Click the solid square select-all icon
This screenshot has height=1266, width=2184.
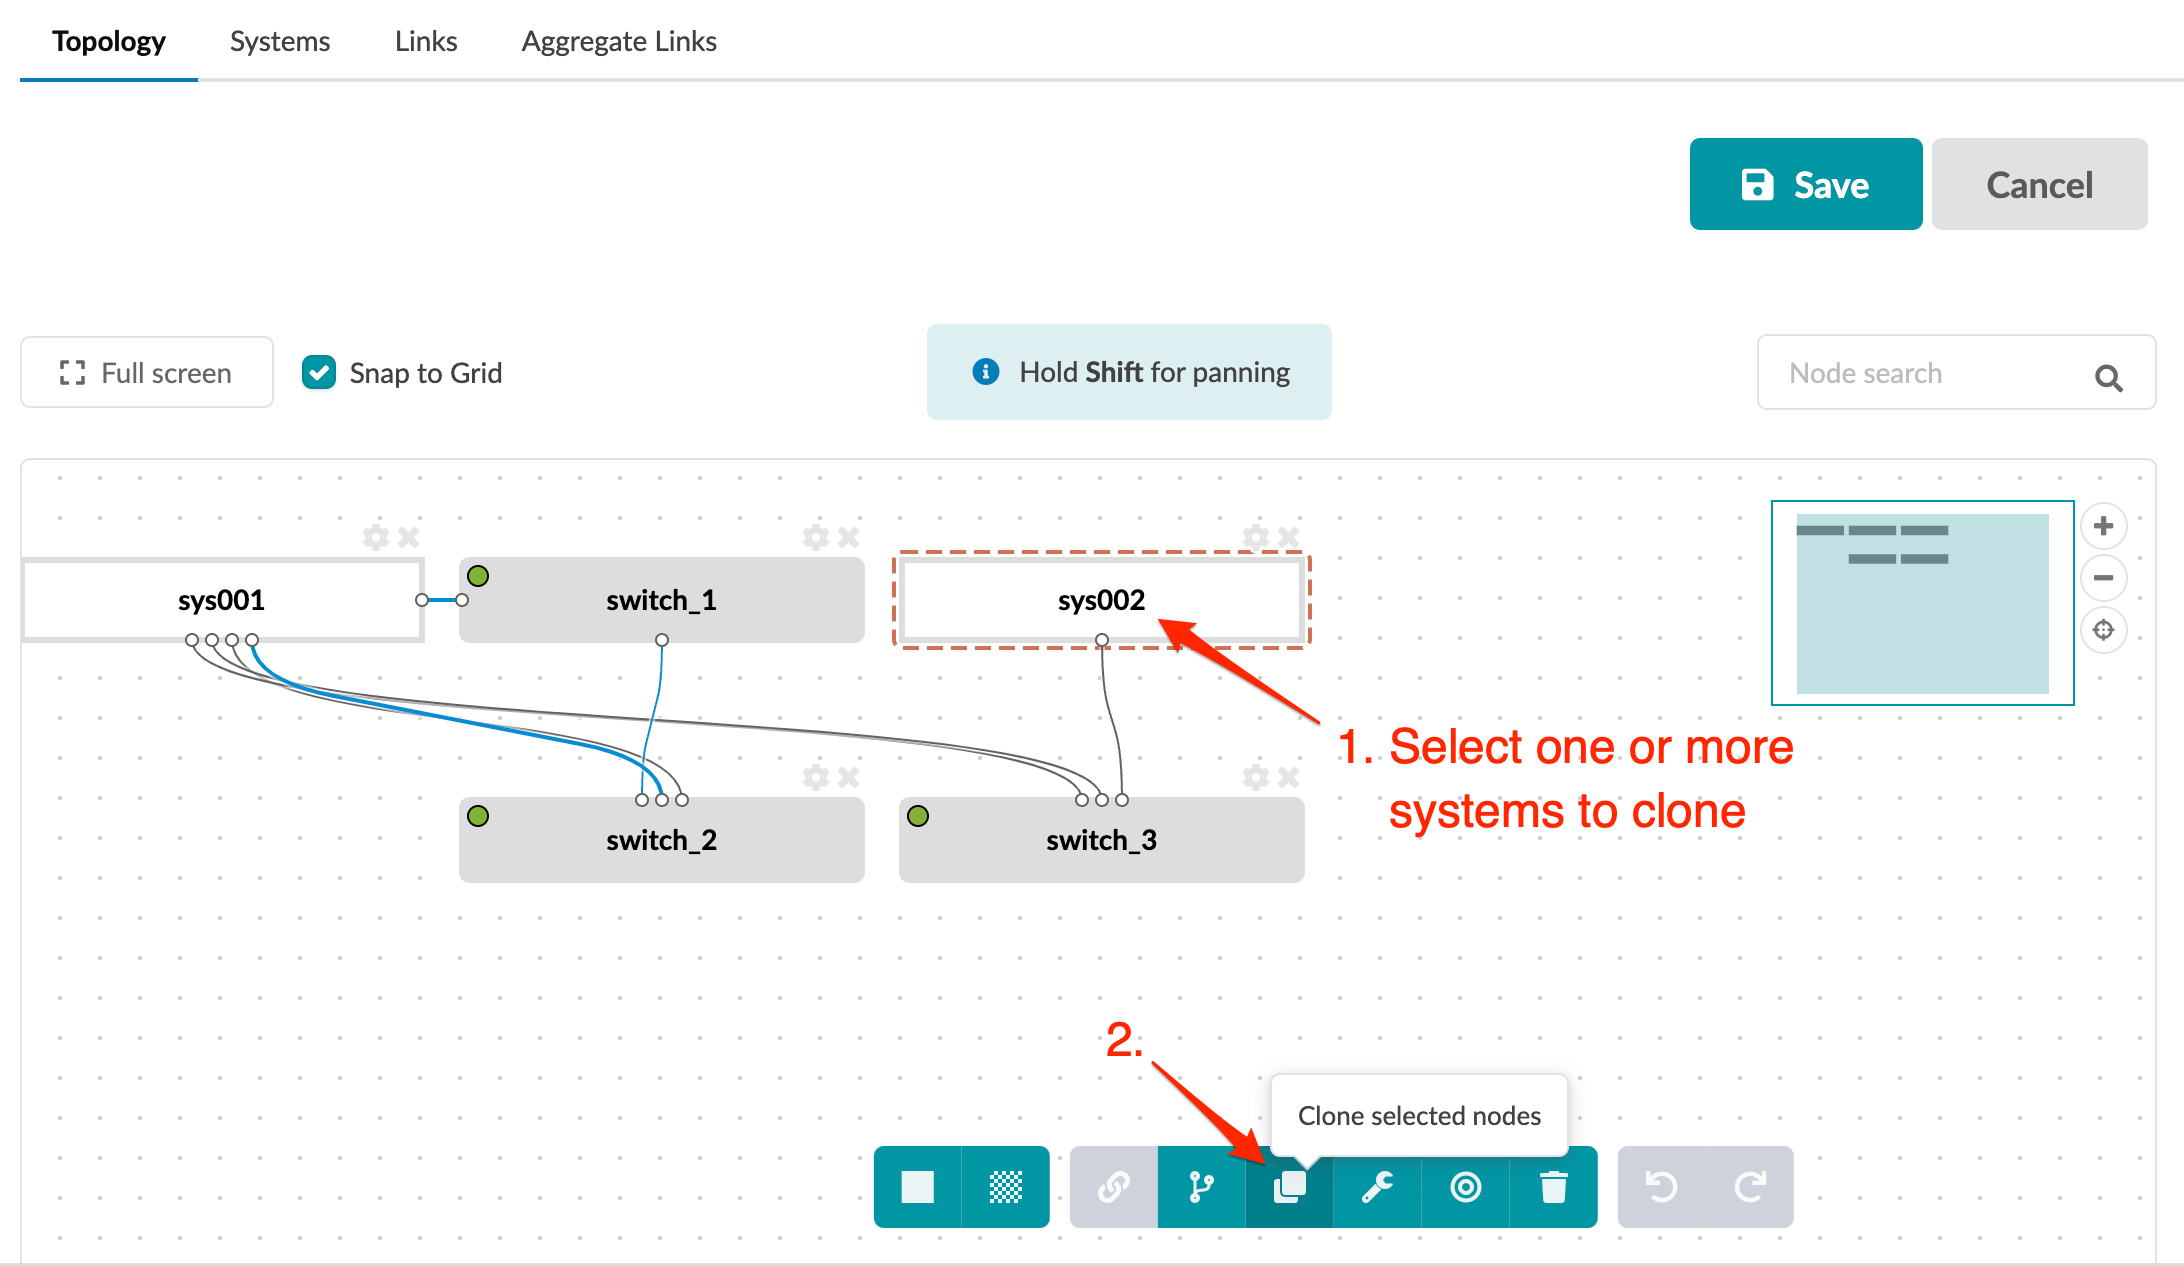point(917,1187)
